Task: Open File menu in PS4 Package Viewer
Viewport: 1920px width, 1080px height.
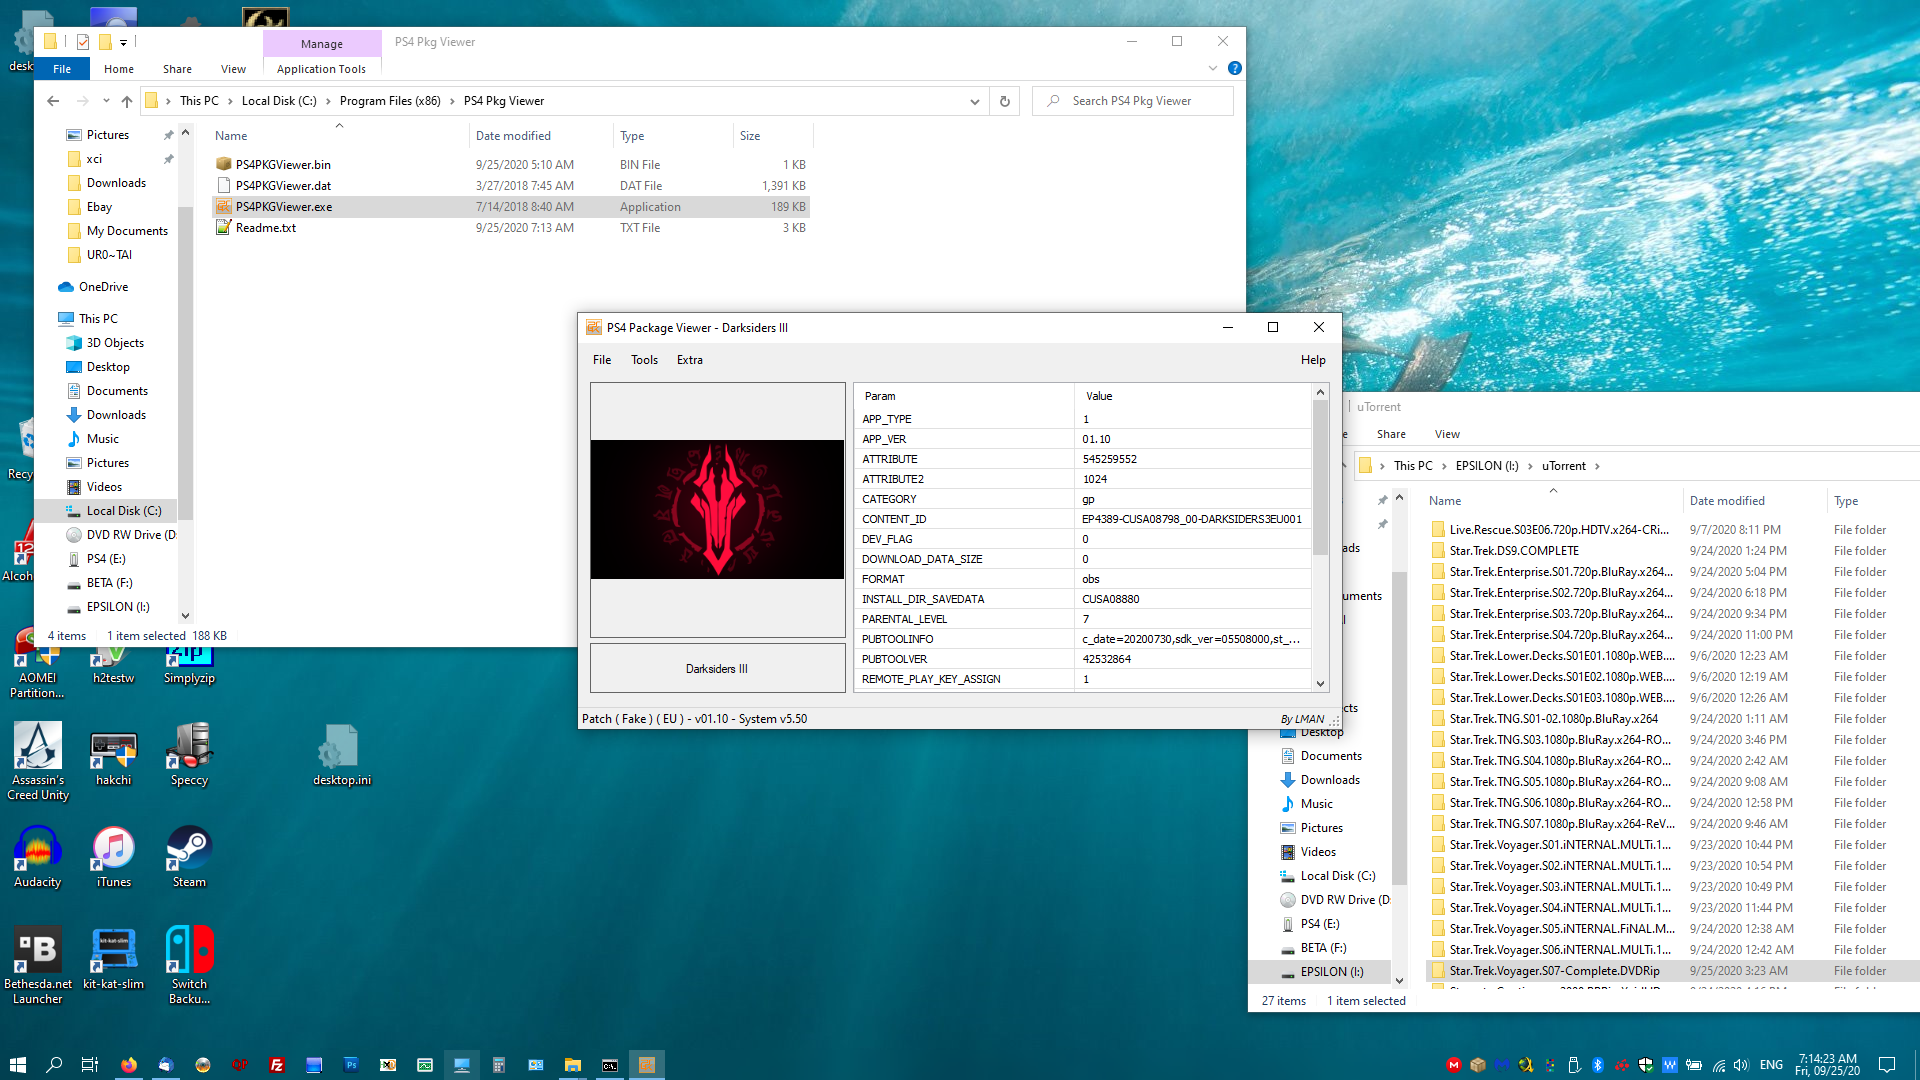Action: click(602, 360)
